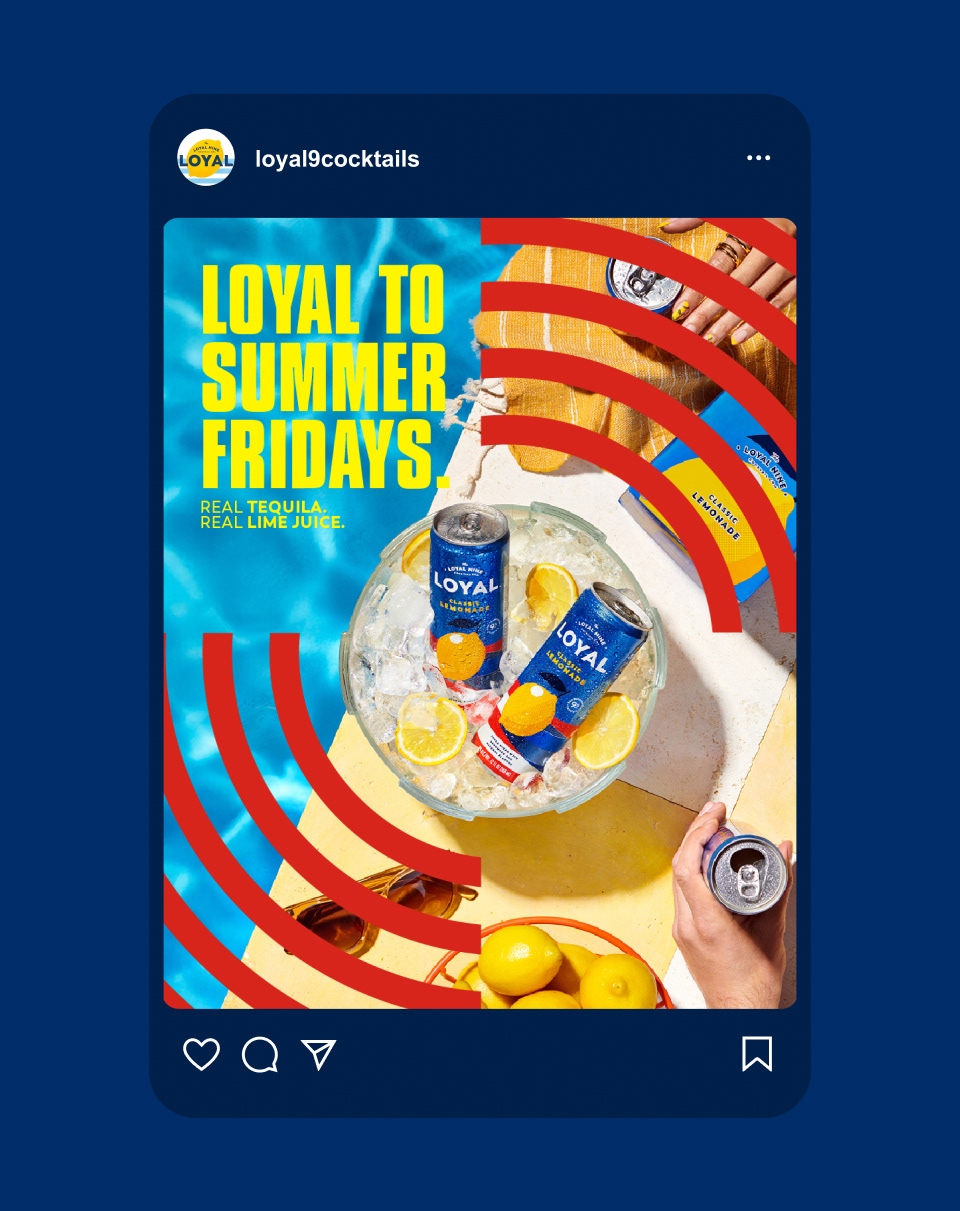This screenshot has height=1211, width=960.
Task: Share the post using the paper plane icon
Action: [x=319, y=1054]
